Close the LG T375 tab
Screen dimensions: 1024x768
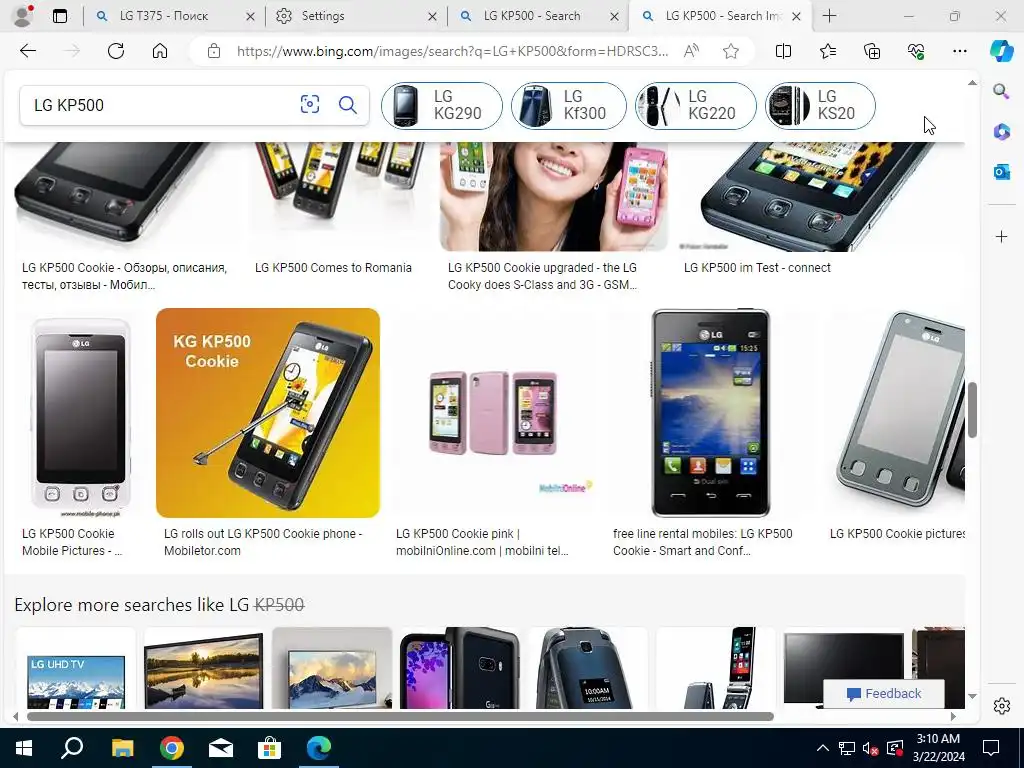[250, 16]
